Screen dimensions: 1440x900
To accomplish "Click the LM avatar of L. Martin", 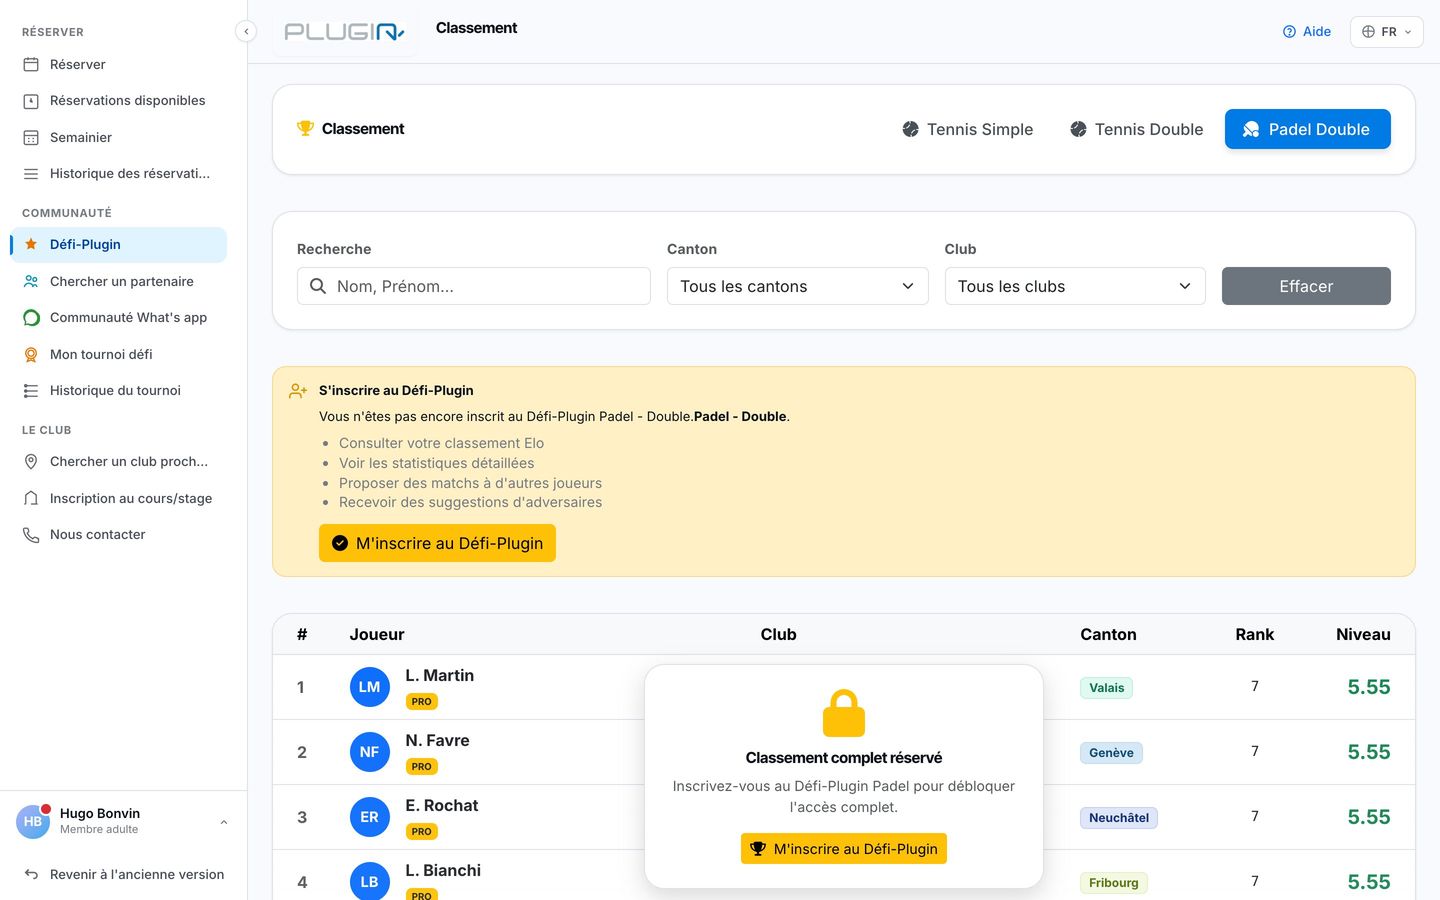I will pyautogui.click(x=369, y=687).
